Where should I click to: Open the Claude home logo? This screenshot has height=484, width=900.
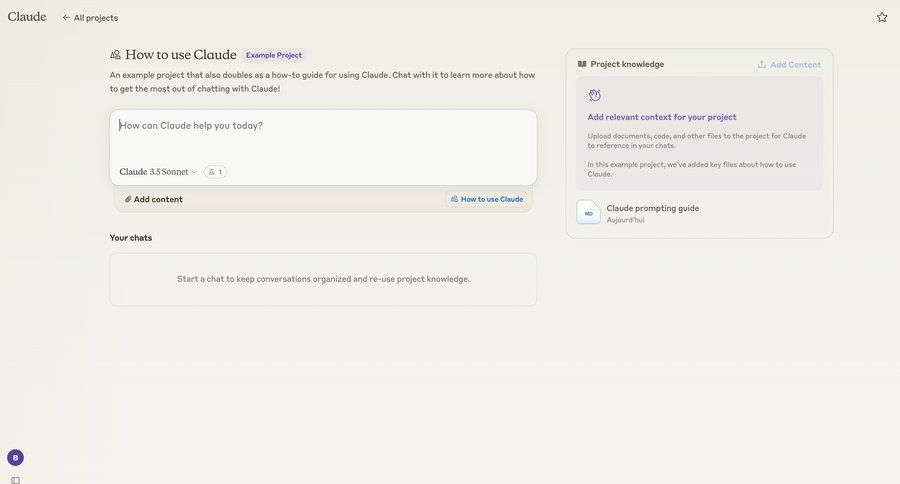tap(27, 17)
